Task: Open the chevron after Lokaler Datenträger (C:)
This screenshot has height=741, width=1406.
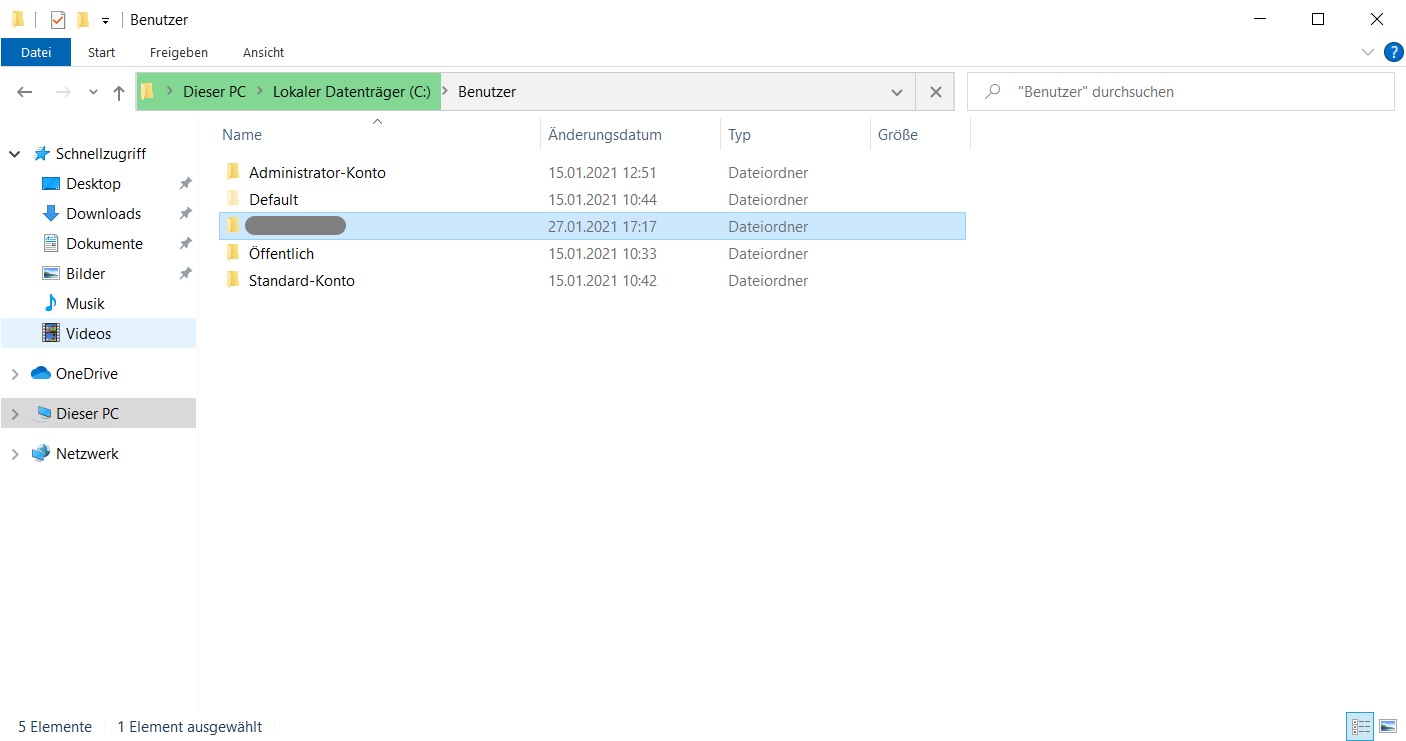Action: point(445,92)
